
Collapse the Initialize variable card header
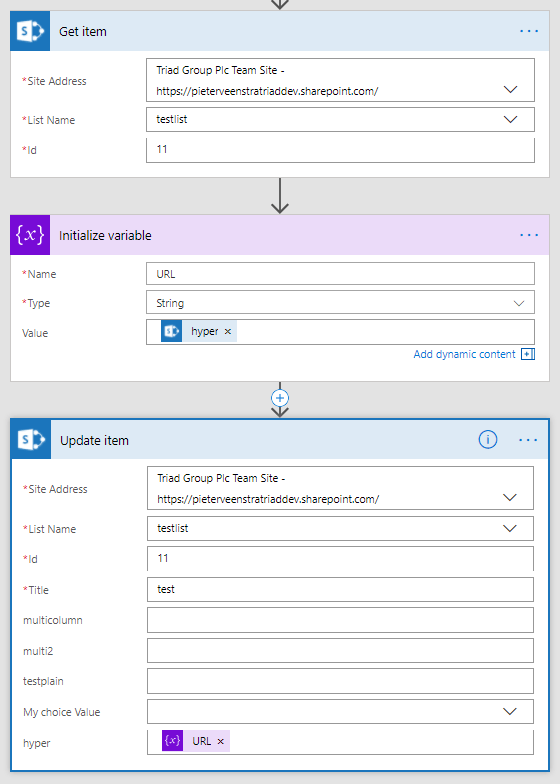280,235
